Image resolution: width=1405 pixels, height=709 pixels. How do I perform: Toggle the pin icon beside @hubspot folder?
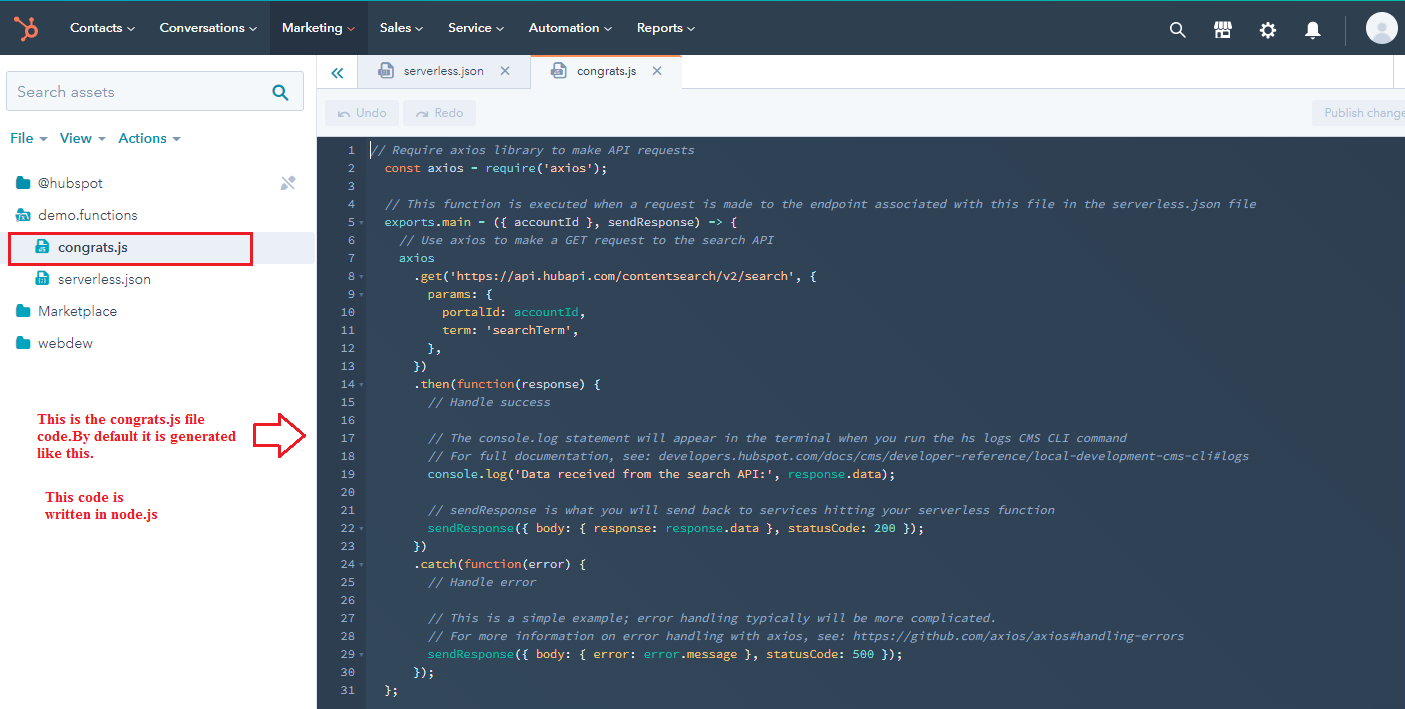288,182
